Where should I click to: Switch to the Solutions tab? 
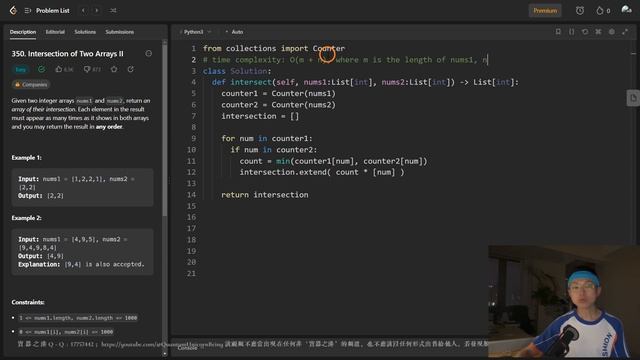(85, 32)
